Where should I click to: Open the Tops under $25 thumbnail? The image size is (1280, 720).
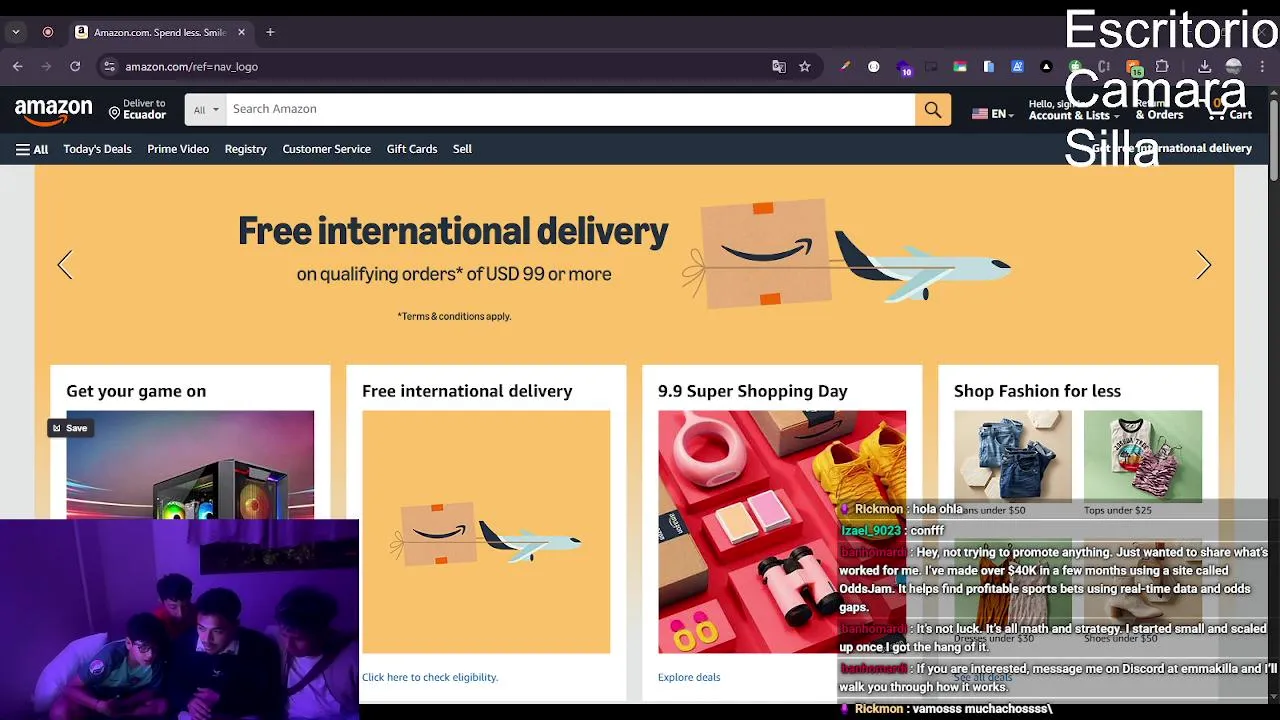[1142, 455]
